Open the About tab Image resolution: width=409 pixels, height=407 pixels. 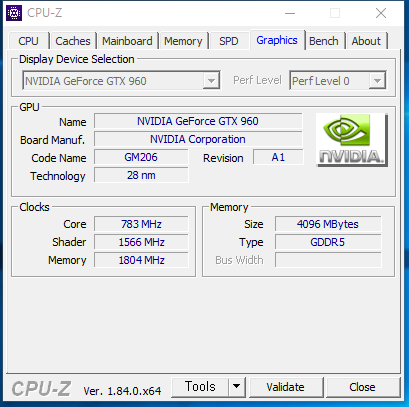coord(366,41)
